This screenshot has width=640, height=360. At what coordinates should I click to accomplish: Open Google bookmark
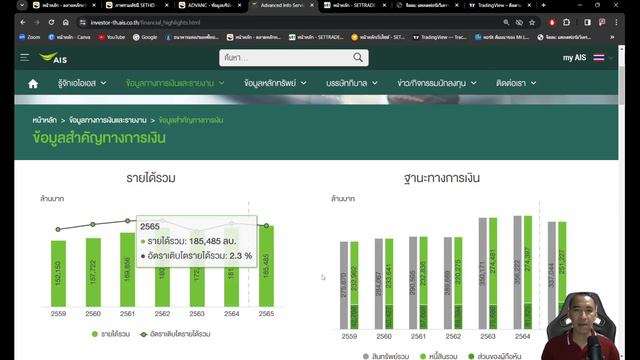tap(145, 37)
